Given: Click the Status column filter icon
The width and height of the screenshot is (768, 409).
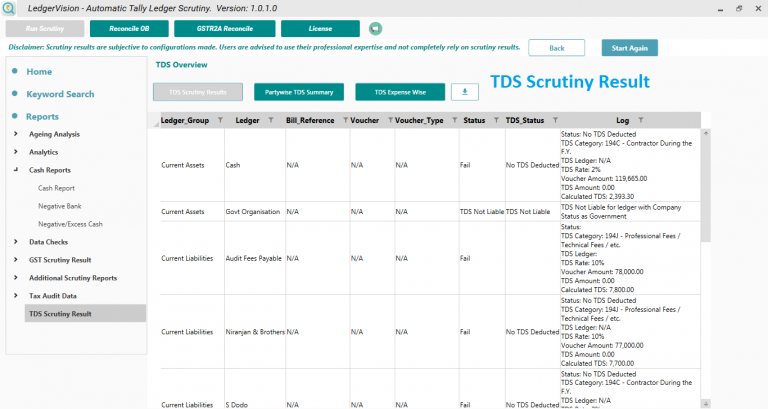Looking at the screenshot, I should [495, 120].
